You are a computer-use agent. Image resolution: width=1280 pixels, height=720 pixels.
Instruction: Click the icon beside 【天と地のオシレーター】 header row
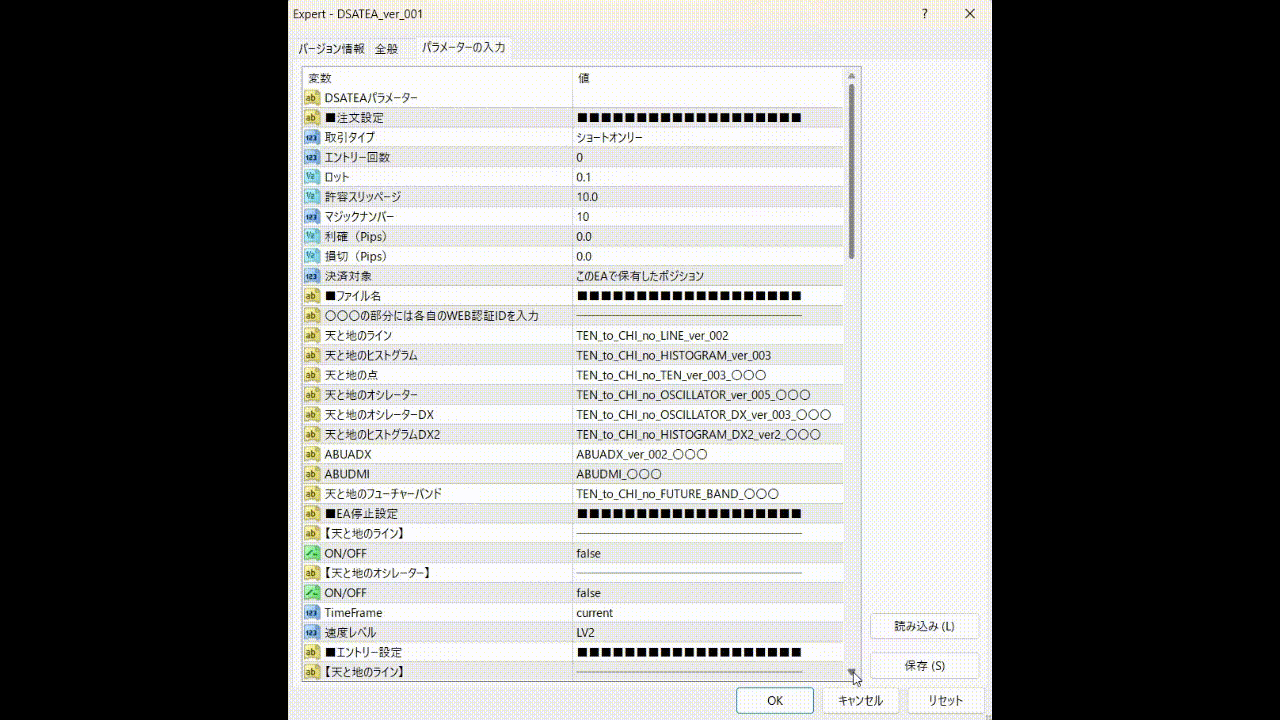click(312, 573)
